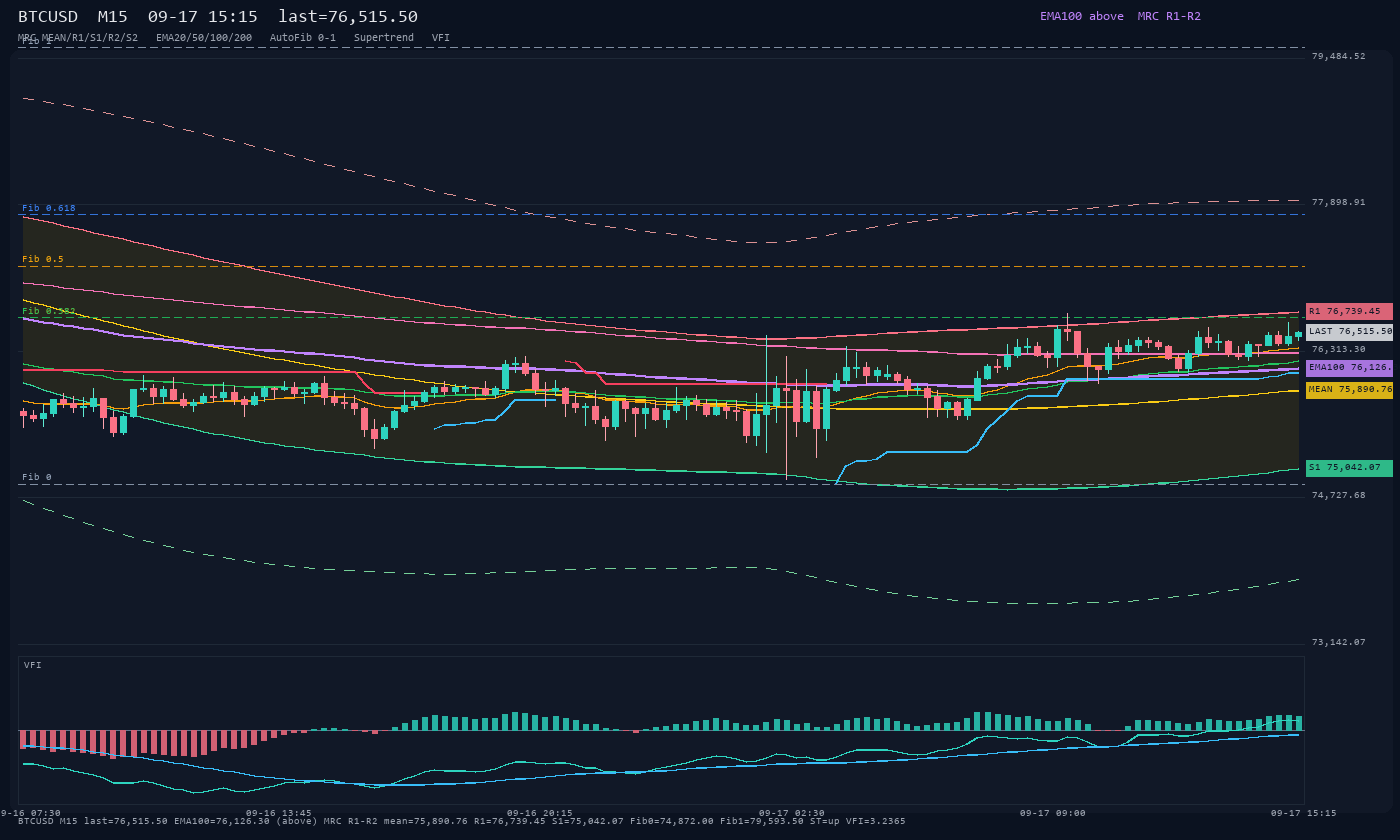Click the BTCUSD symbol in the chart title
Screen dimensions: 1400x840
coord(48,16)
